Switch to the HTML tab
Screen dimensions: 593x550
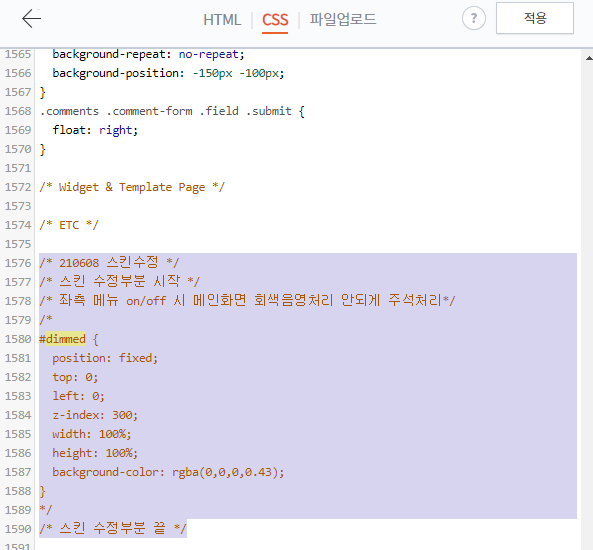coord(222,20)
